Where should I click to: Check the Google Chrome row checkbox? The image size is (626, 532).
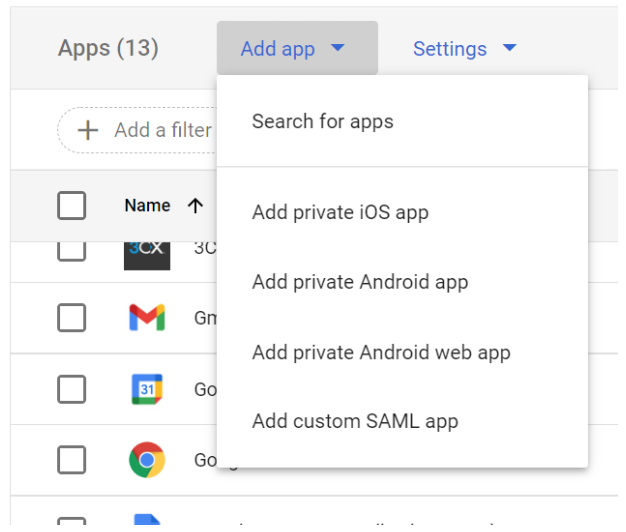point(71,460)
